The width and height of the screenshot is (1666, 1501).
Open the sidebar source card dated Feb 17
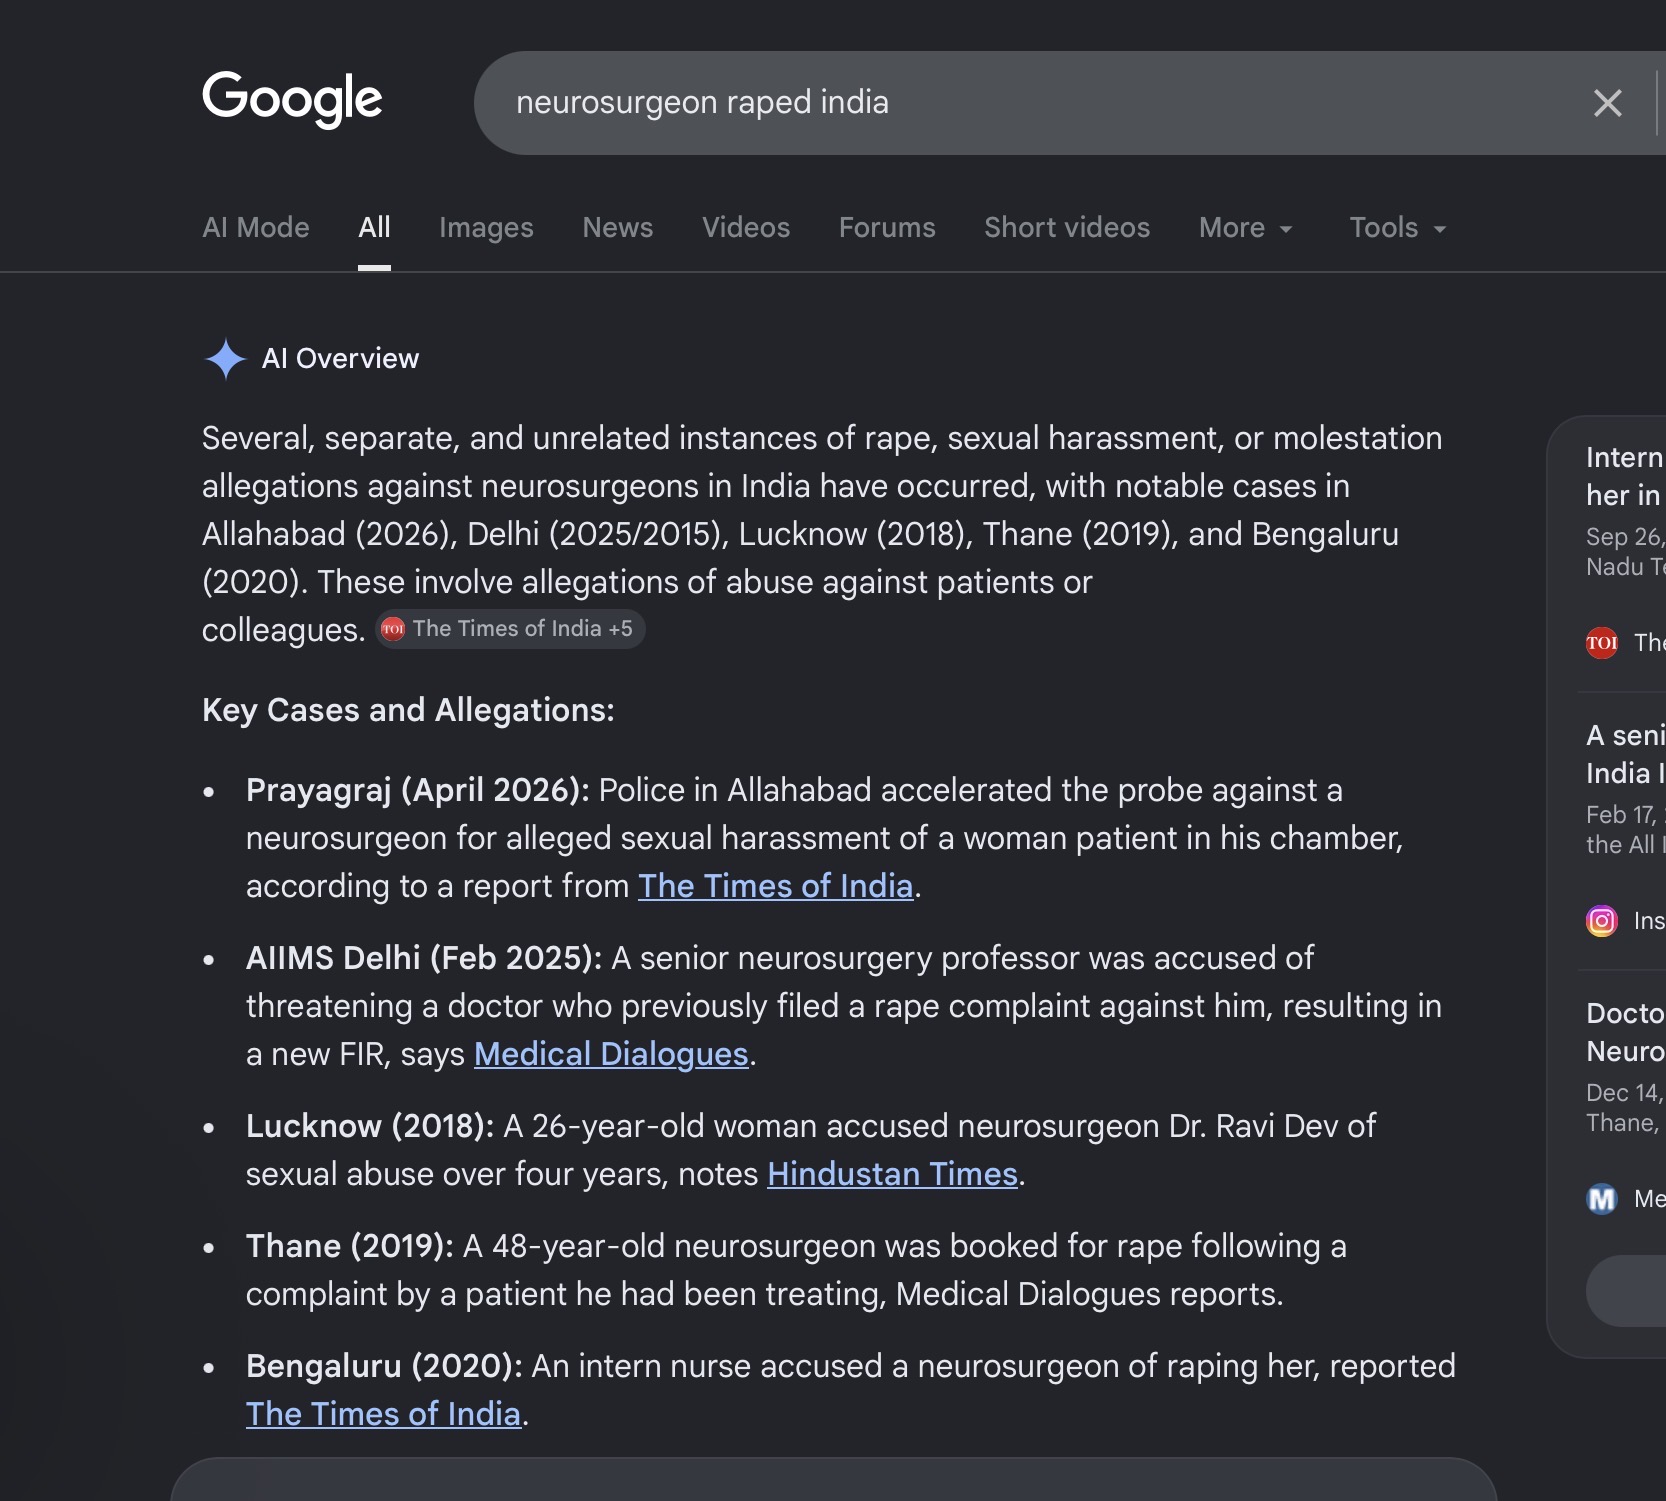1622,829
